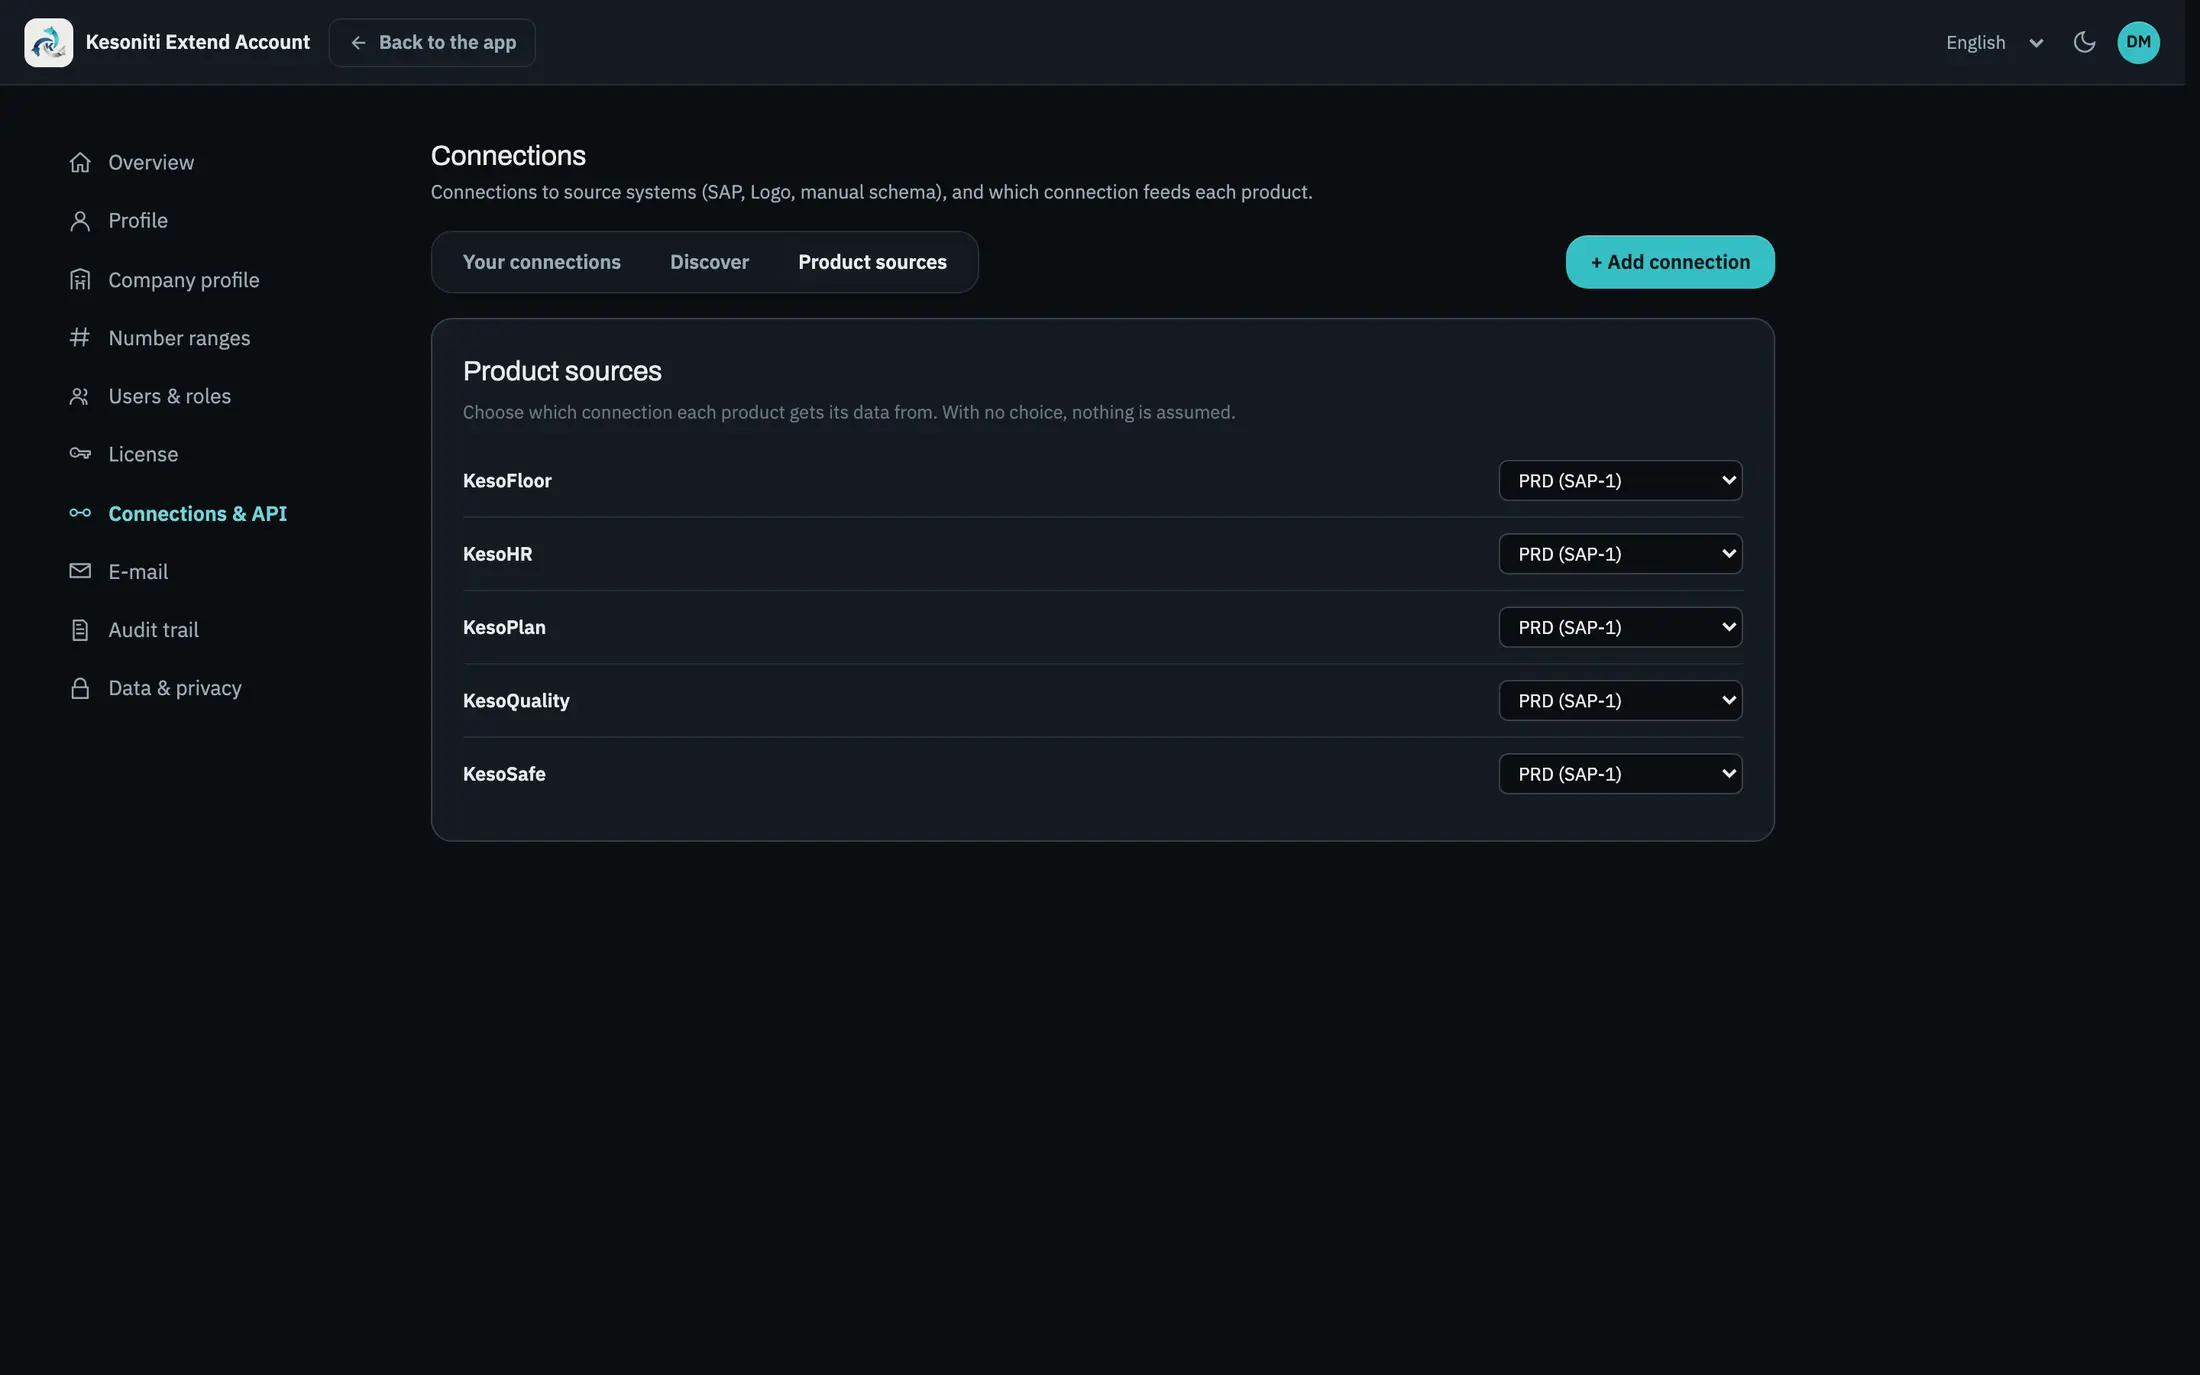Click the License key icon
Screen dimensions: 2200x1375
point(80,454)
